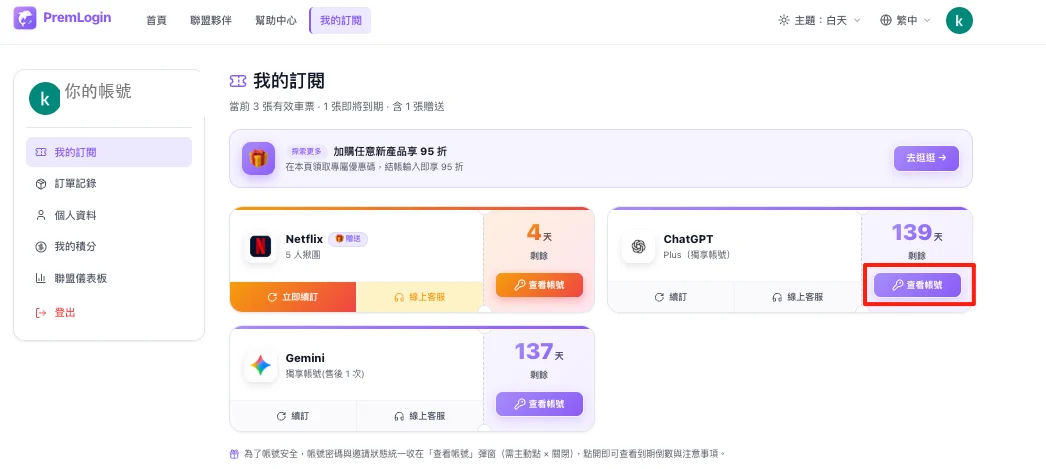Click the bar chart icon beside 聯盟儀表板

(41, 279)
